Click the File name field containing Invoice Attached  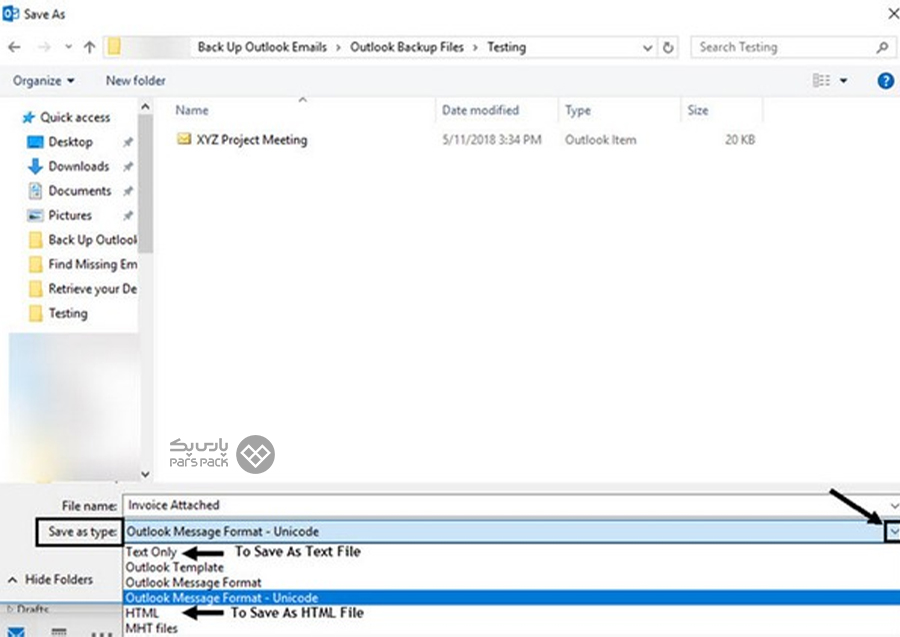[505, 506]
